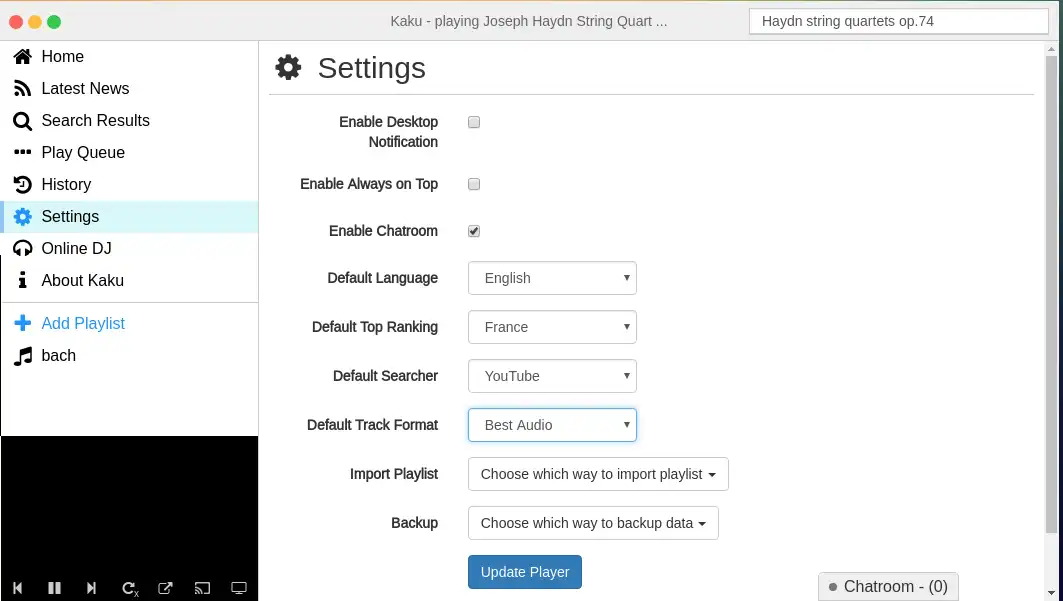Open About Kaku page

[x=129, y=281]
